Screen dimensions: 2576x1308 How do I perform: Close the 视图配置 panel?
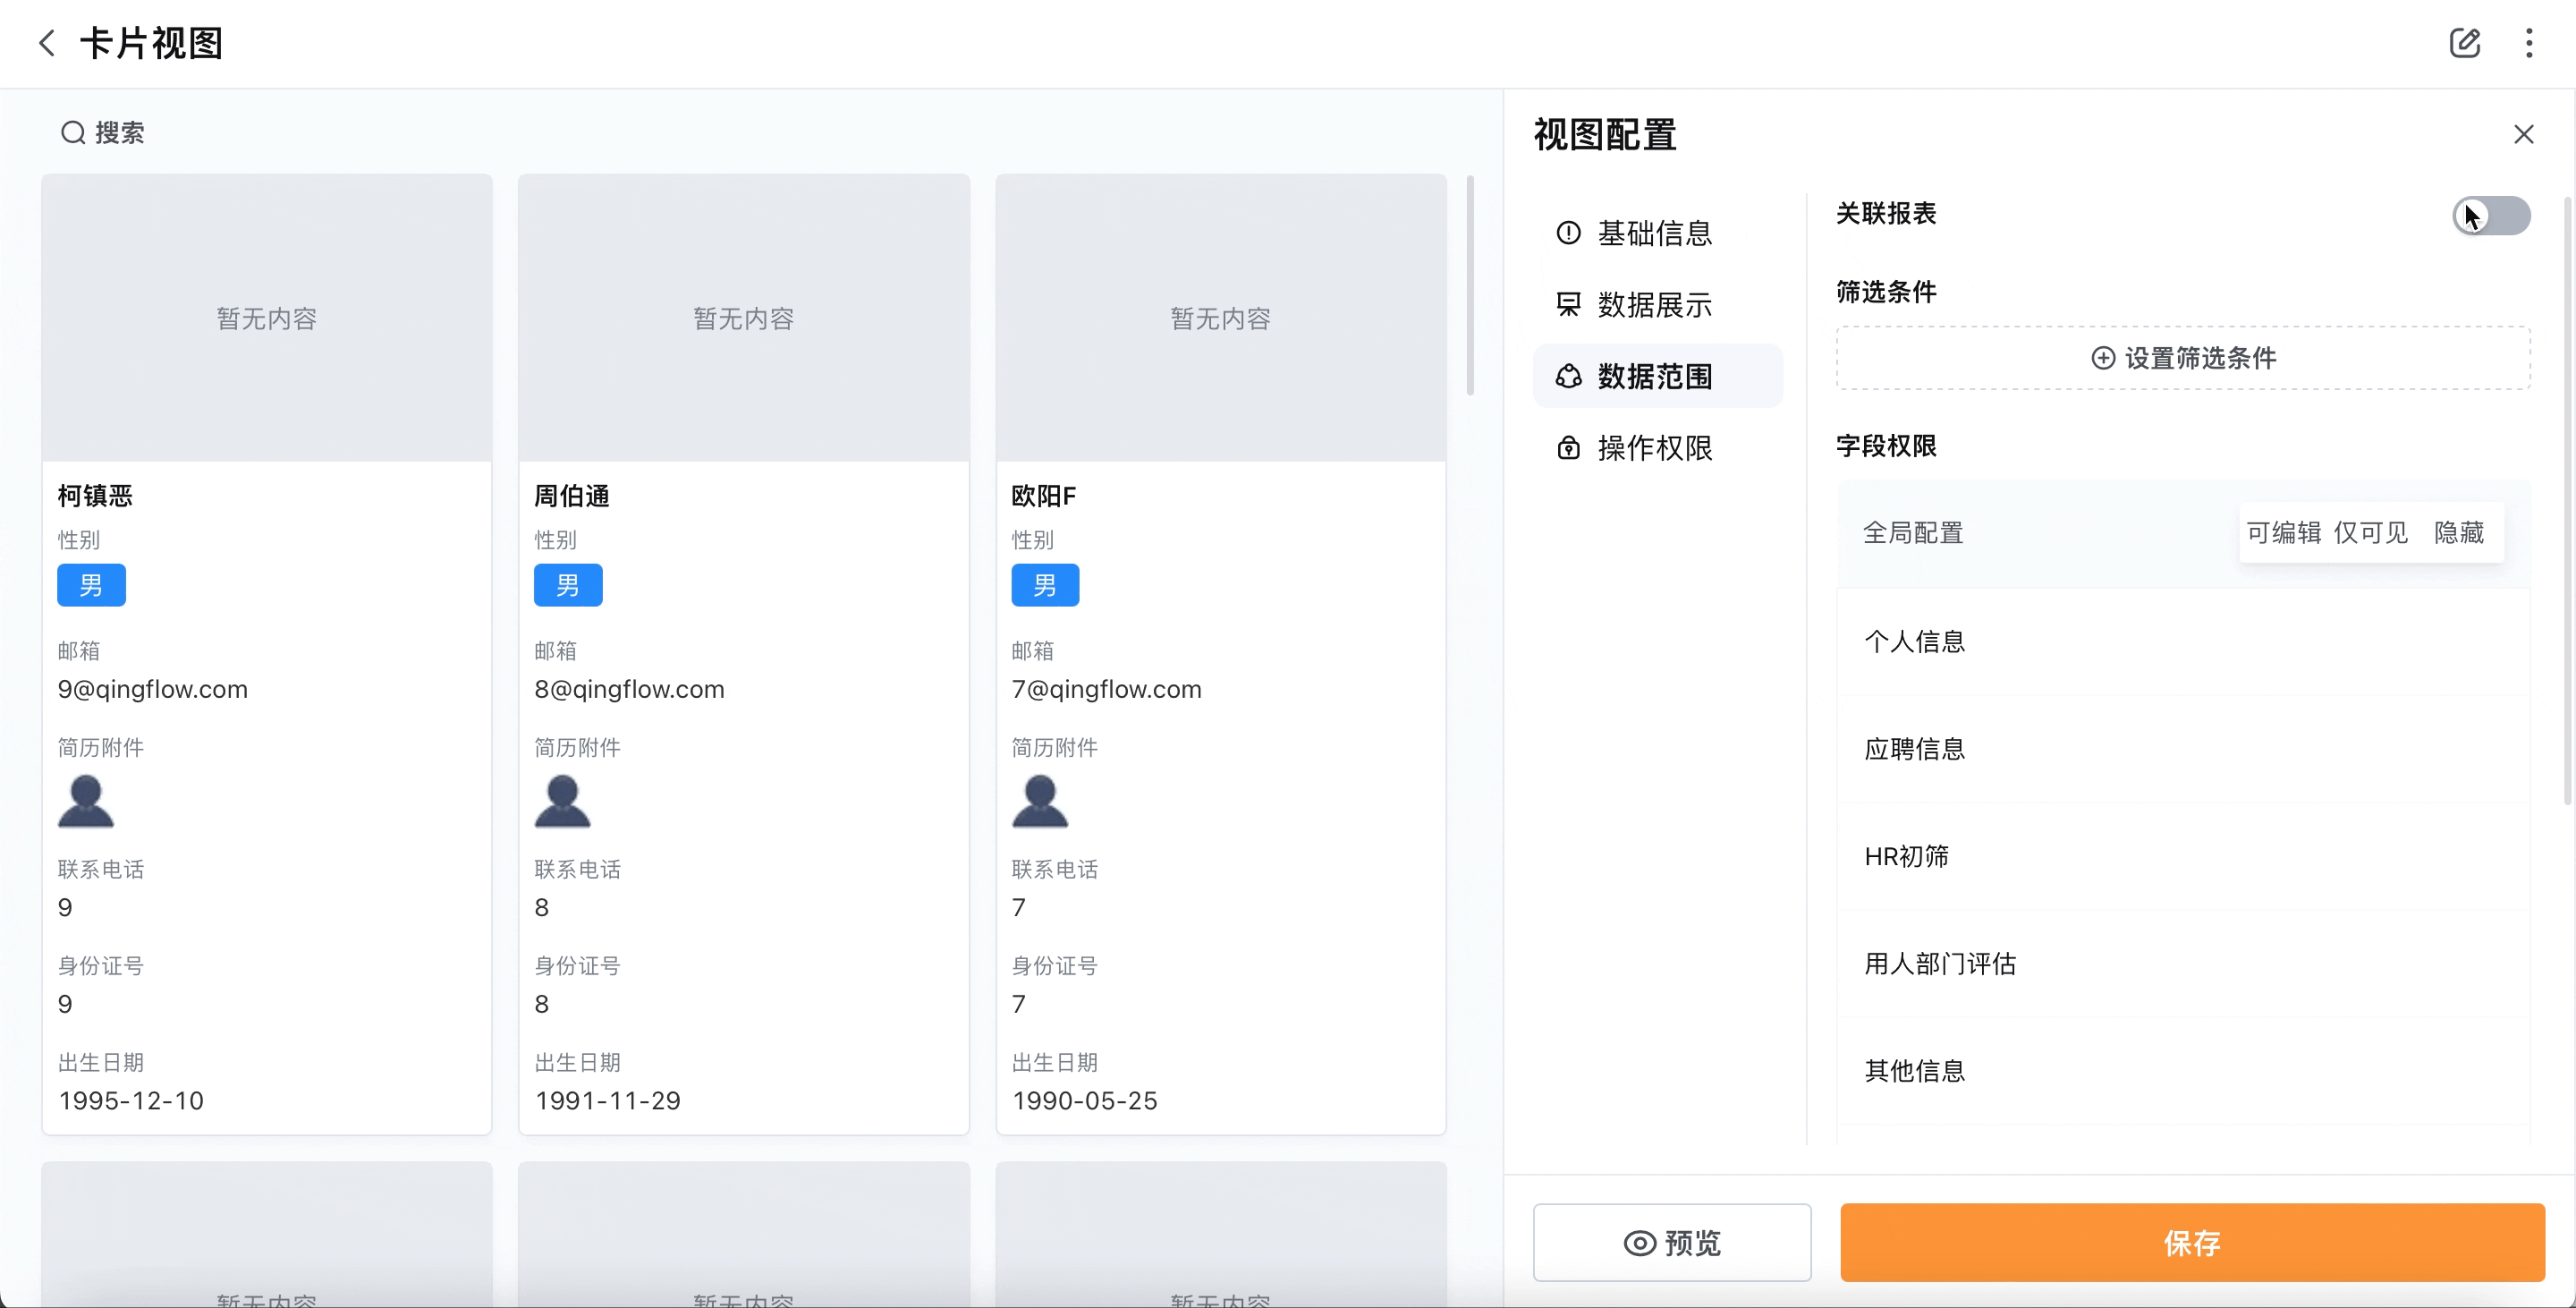pyautogui.click(x=2523, y=134)
